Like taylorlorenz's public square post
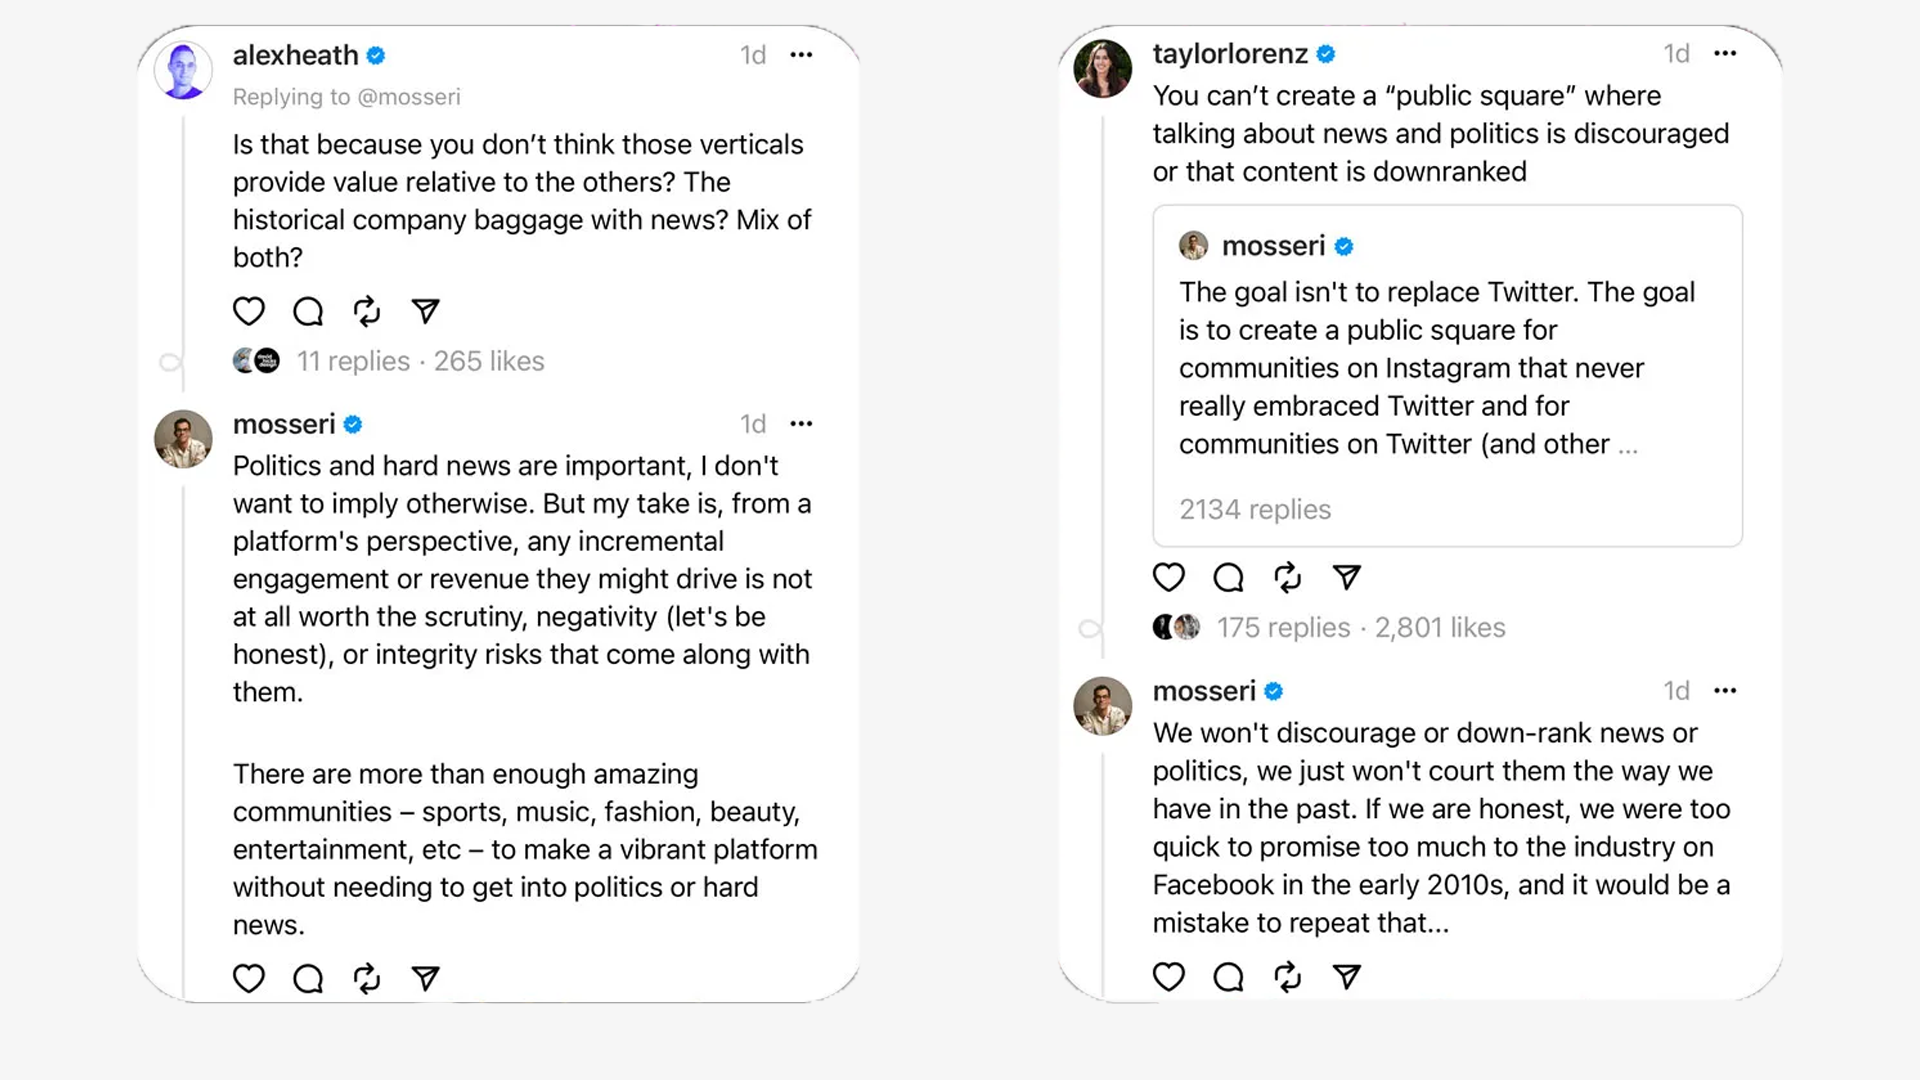This screenshot has height=1080, width=1920. pyautogui.click(x=1169, y=578)
